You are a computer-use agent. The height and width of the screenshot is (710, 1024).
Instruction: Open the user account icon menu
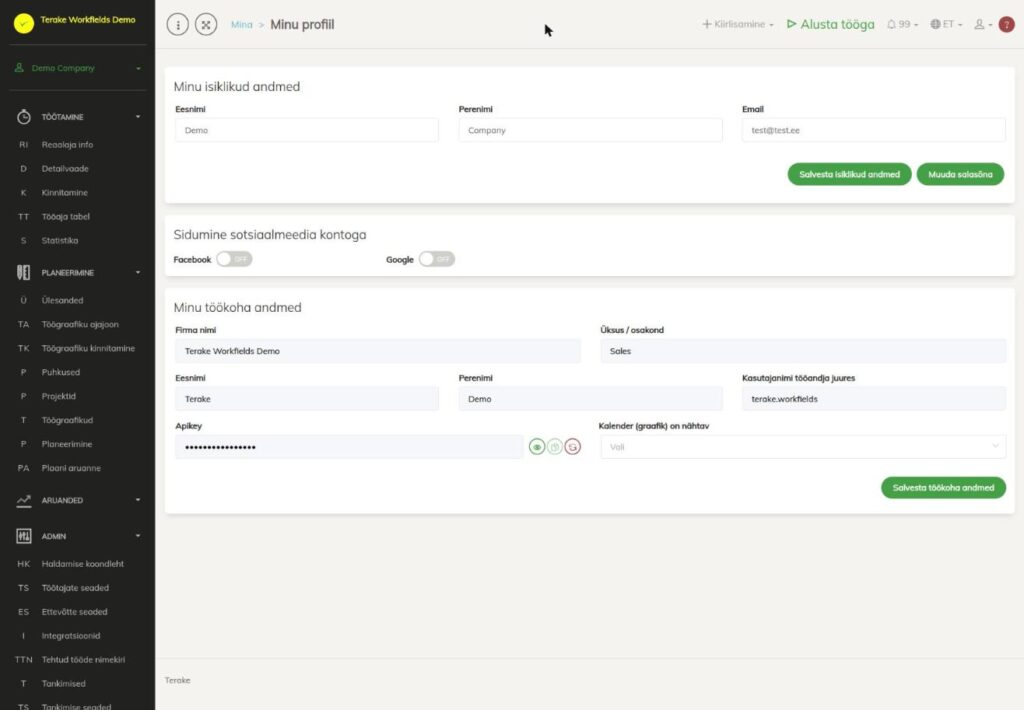click(983, 24)
